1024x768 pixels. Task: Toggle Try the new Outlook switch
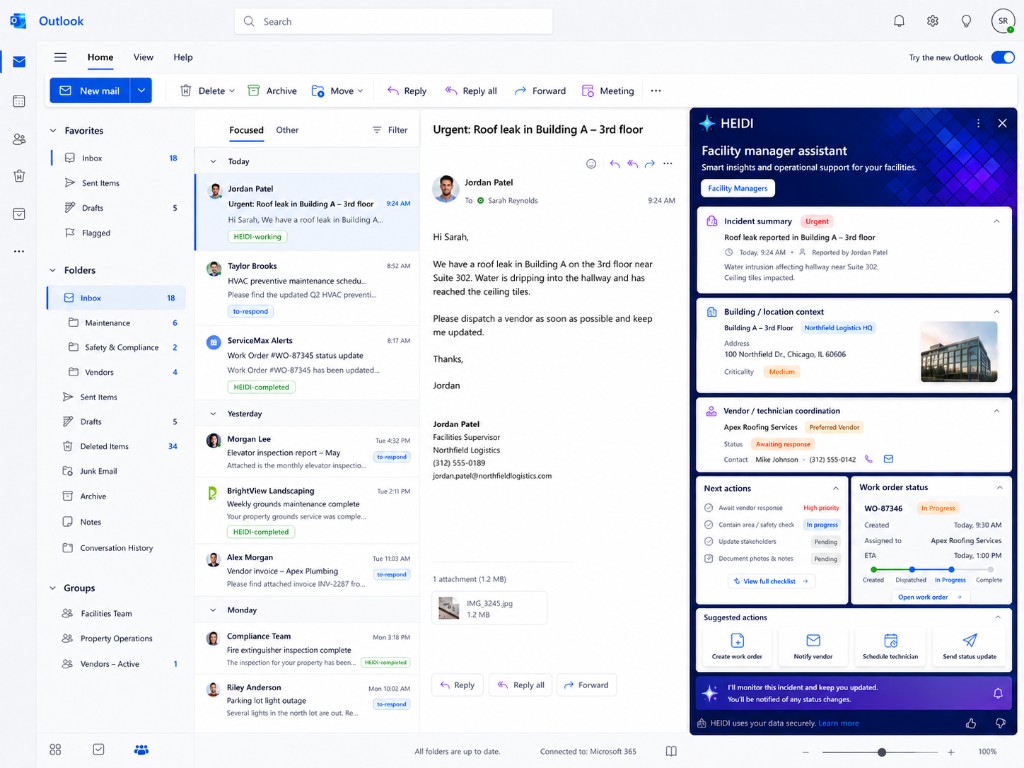point(1002,57)
